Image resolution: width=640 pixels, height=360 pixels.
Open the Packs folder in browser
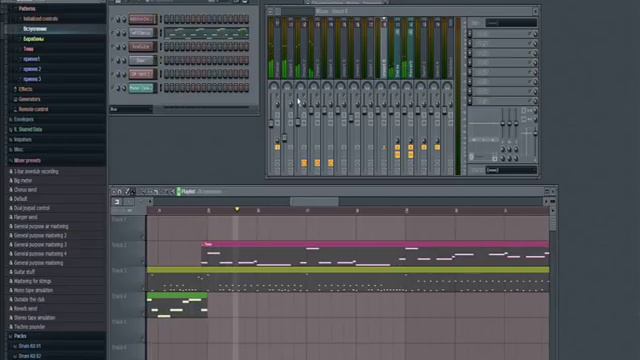(x=20, y=336)
